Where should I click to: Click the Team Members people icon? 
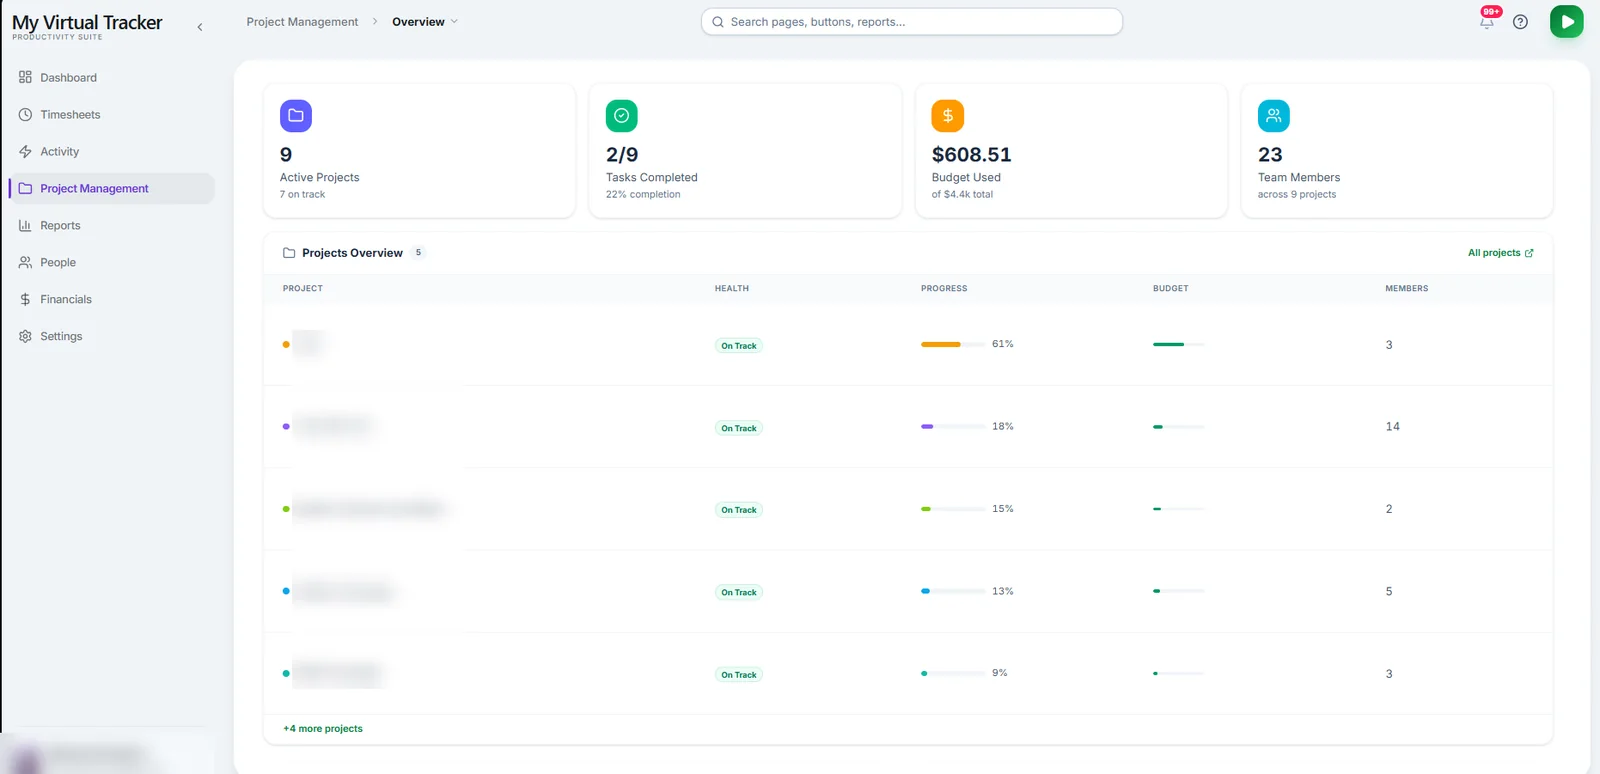1274,116
